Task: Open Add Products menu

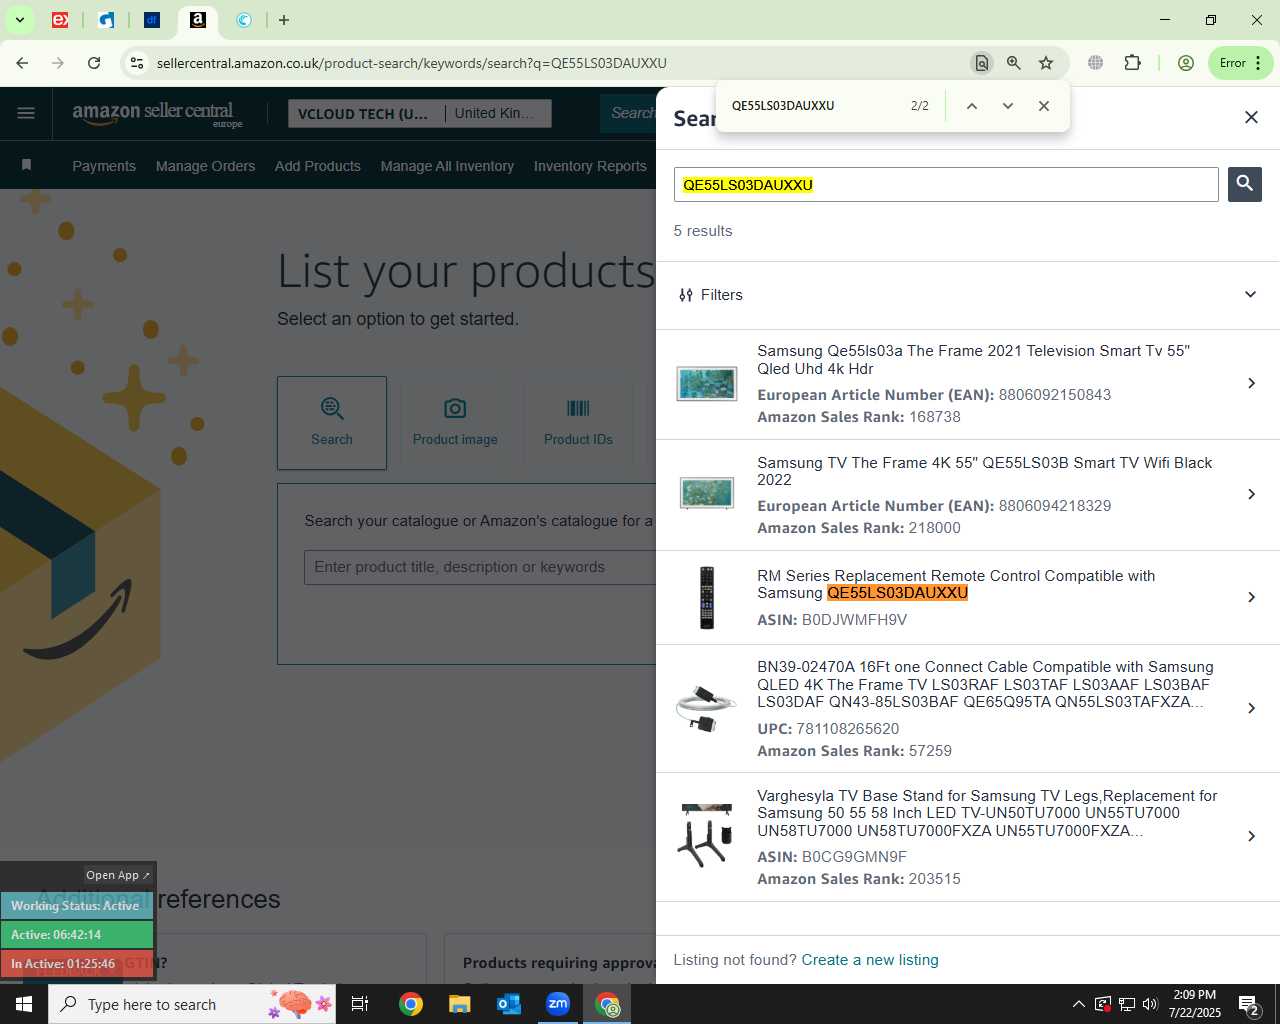Action: (317, 166)
